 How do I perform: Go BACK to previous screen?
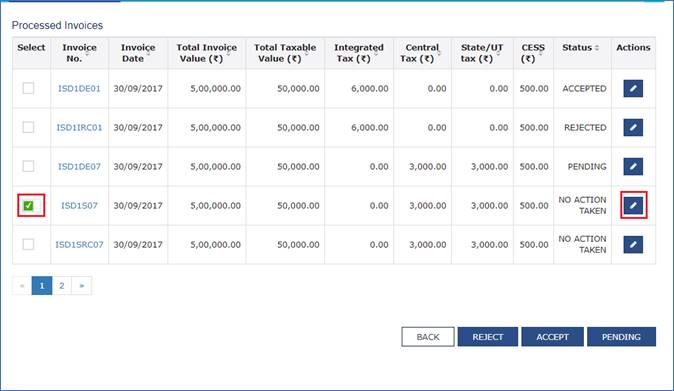click(x=428, y=337)
